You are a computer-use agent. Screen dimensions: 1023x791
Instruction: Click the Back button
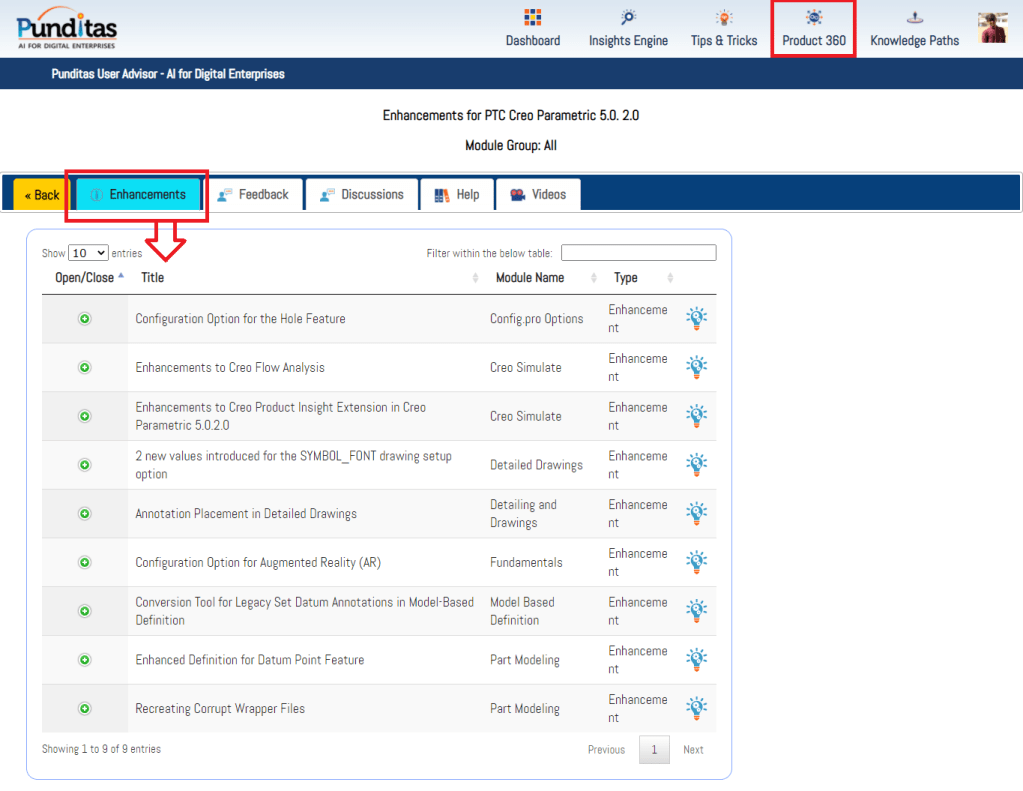[40, 195]
